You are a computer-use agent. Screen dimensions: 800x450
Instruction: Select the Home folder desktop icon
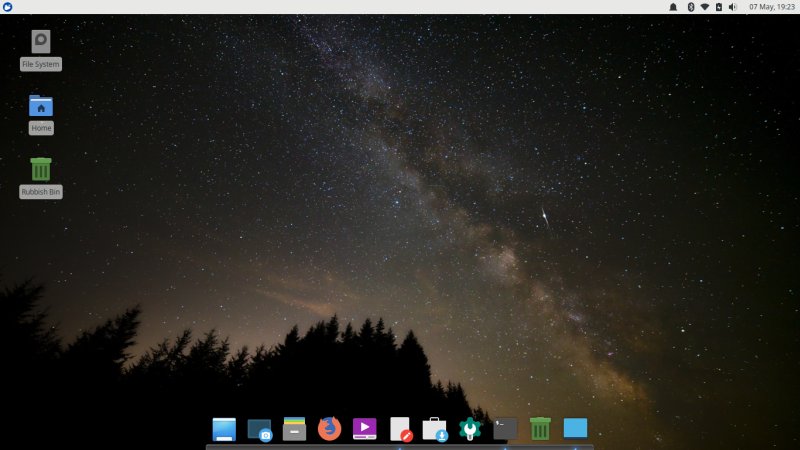point(41,106)
